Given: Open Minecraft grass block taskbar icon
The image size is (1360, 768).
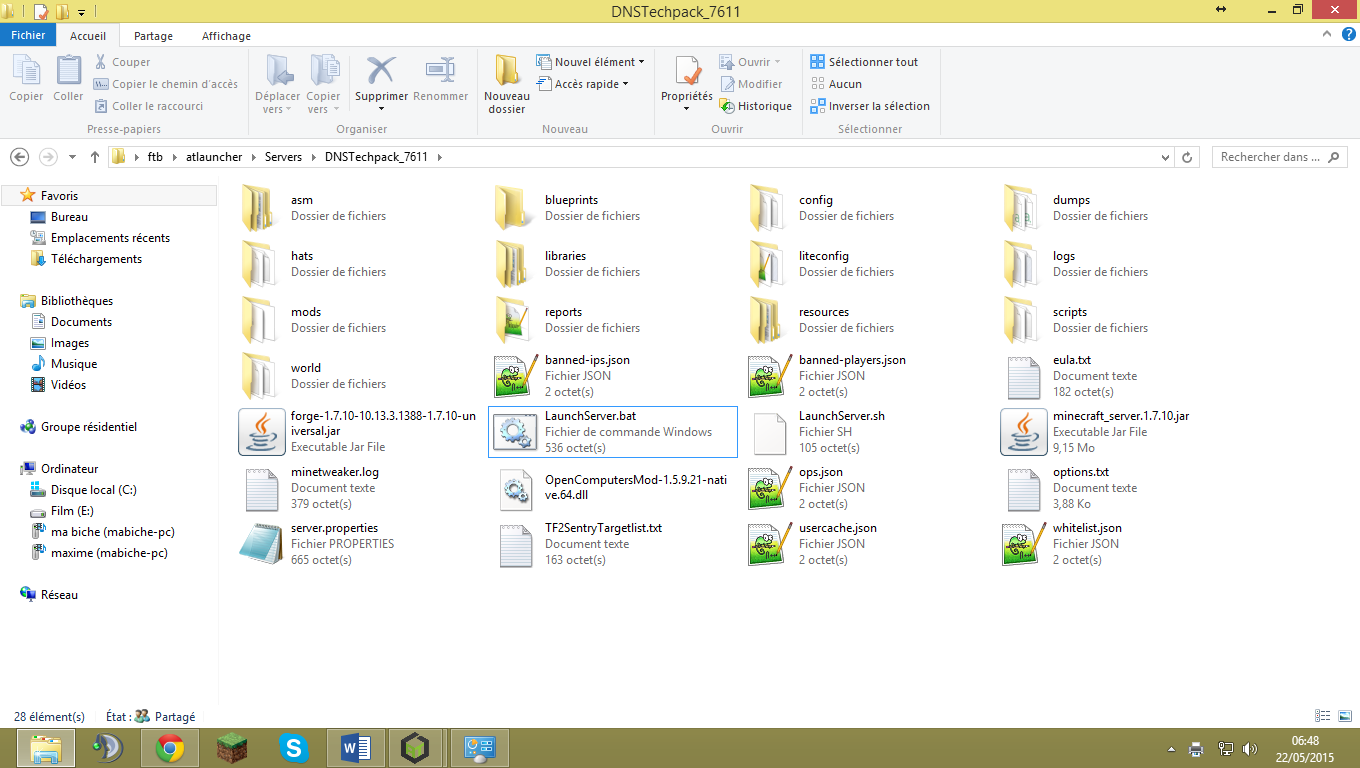Looking at the screenshot, I should tap(232, 748).
